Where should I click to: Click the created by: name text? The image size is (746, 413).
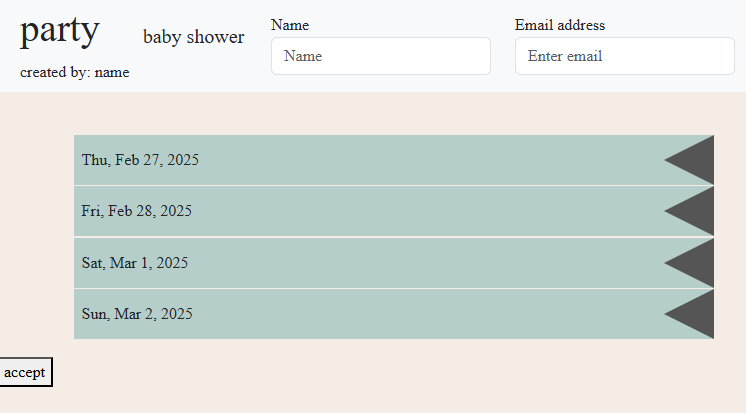tap(75, 72)
